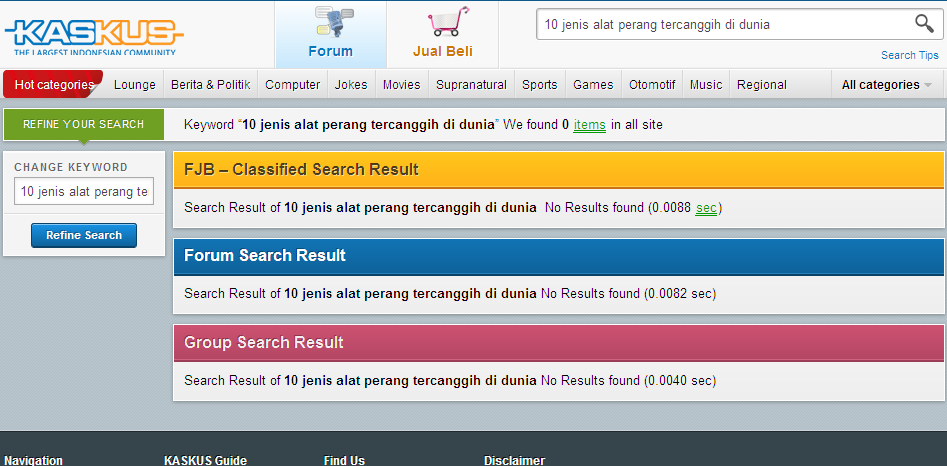Open the Games category
This screenshot has height=466, width=947.
(593, 85)
